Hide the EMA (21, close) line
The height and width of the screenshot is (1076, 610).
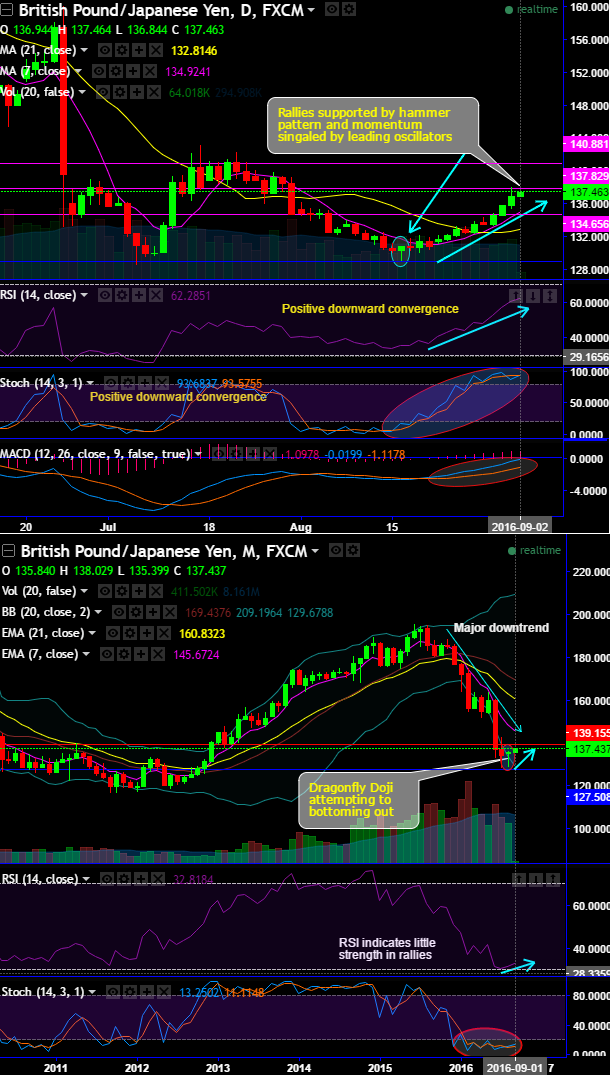[x=111, y=633]
